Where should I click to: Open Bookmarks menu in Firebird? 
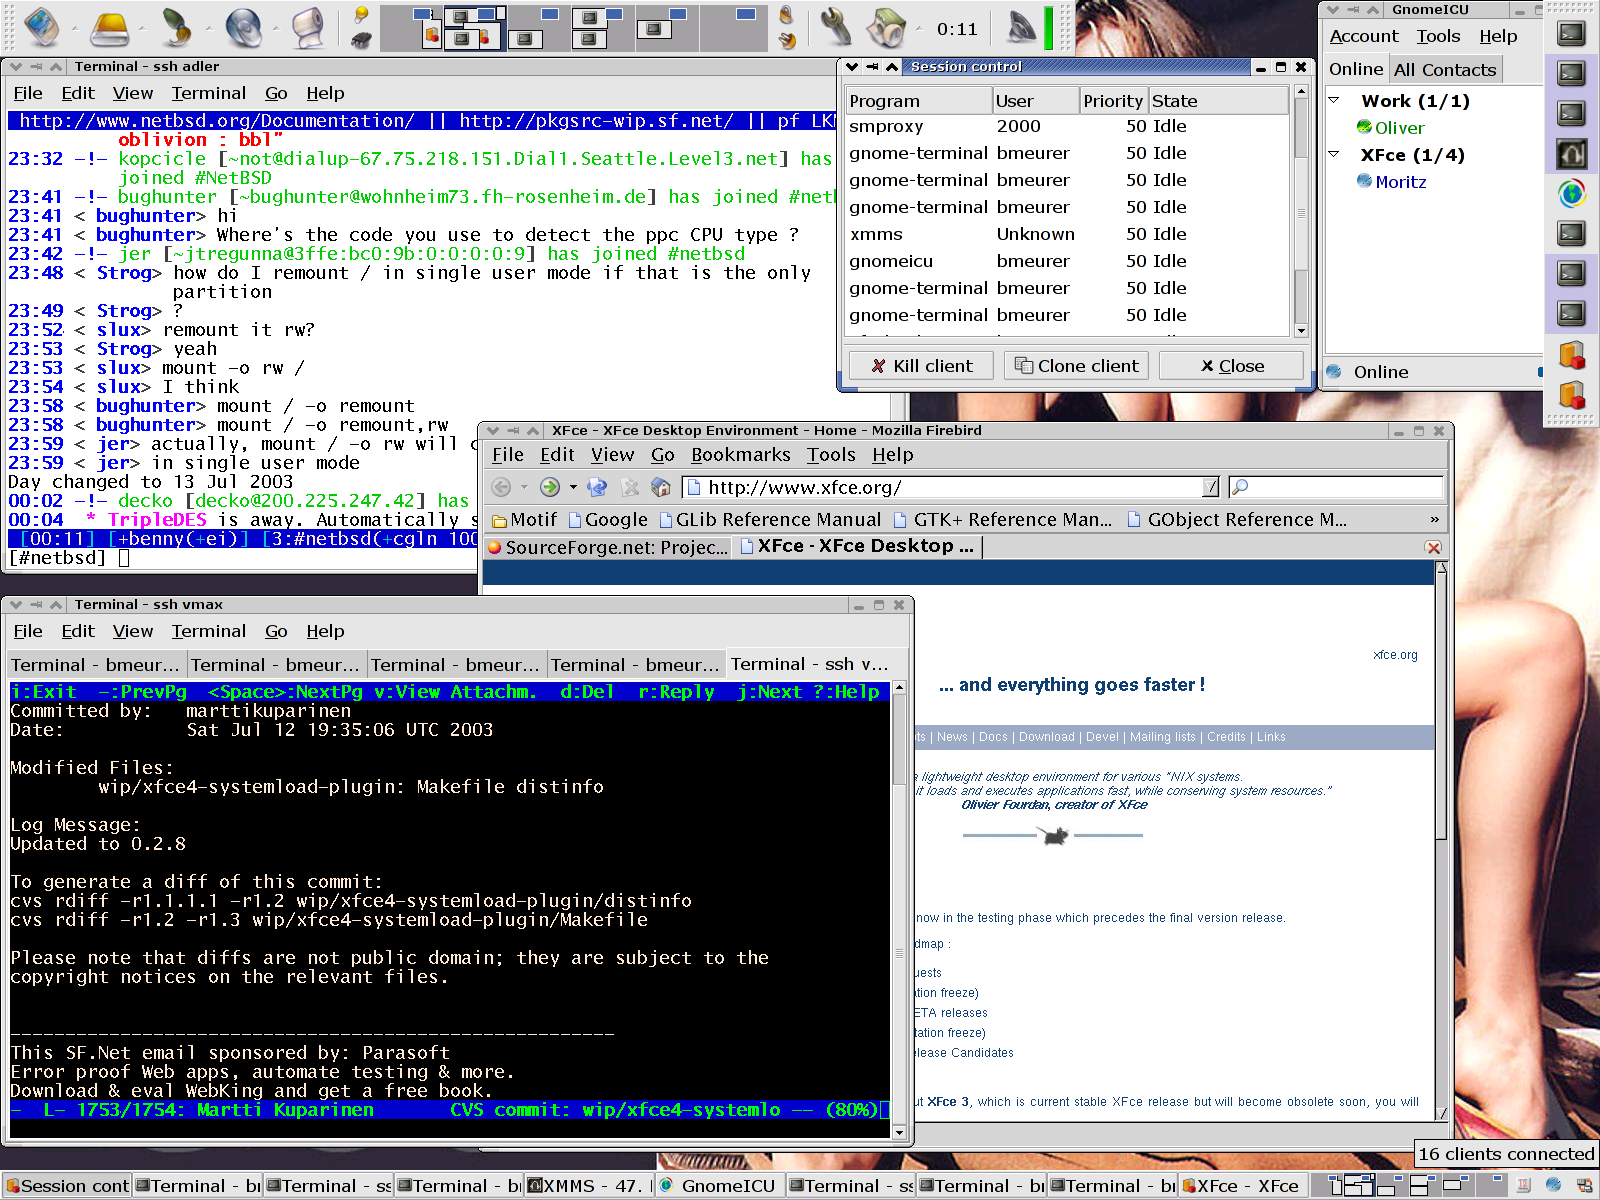click(740, 455)
